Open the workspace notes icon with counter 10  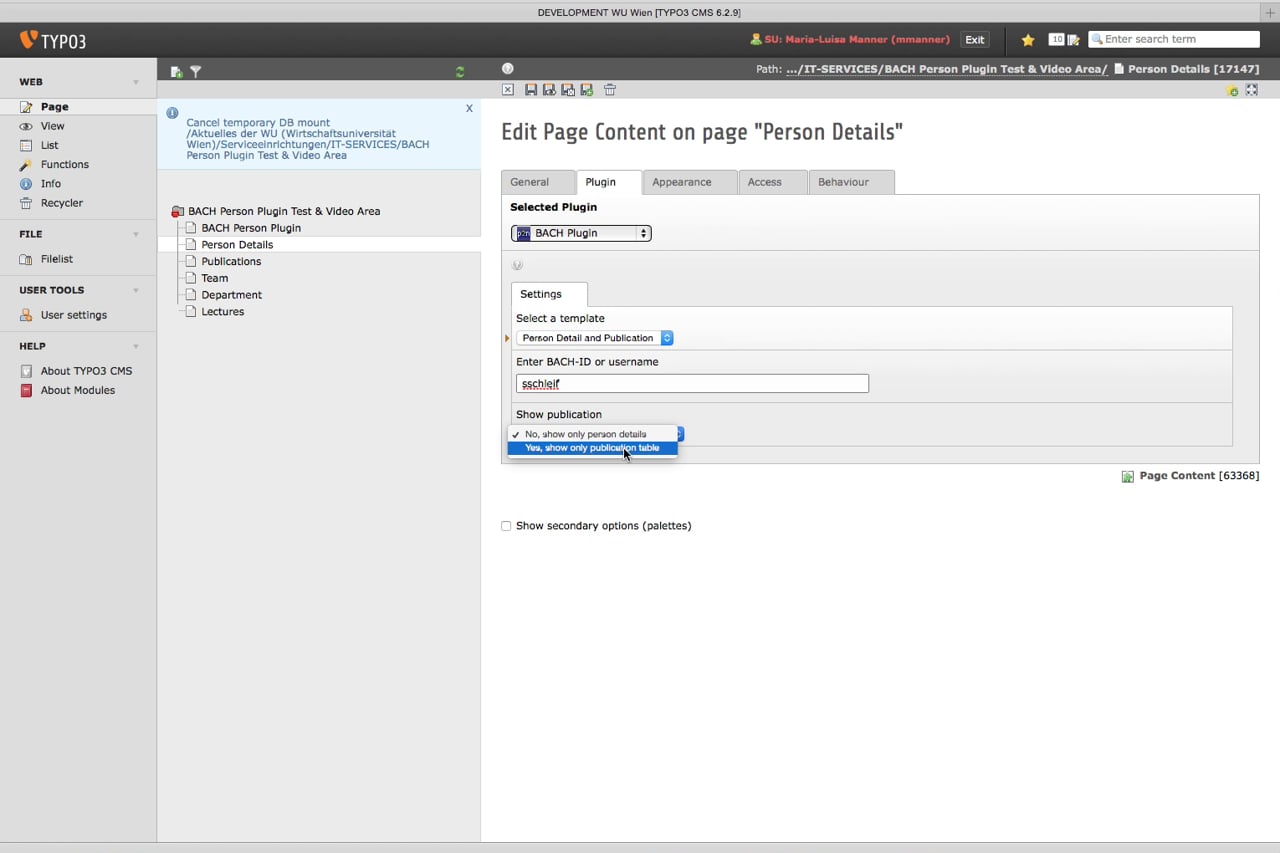click(1064, 40)
